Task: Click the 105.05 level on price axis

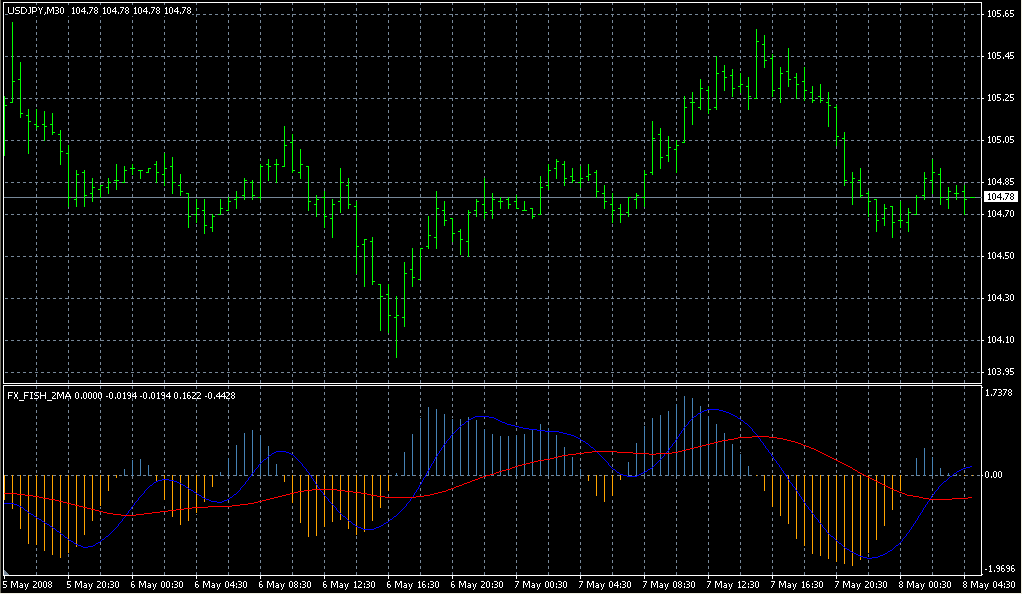Action: click(x=1001, y=140)
